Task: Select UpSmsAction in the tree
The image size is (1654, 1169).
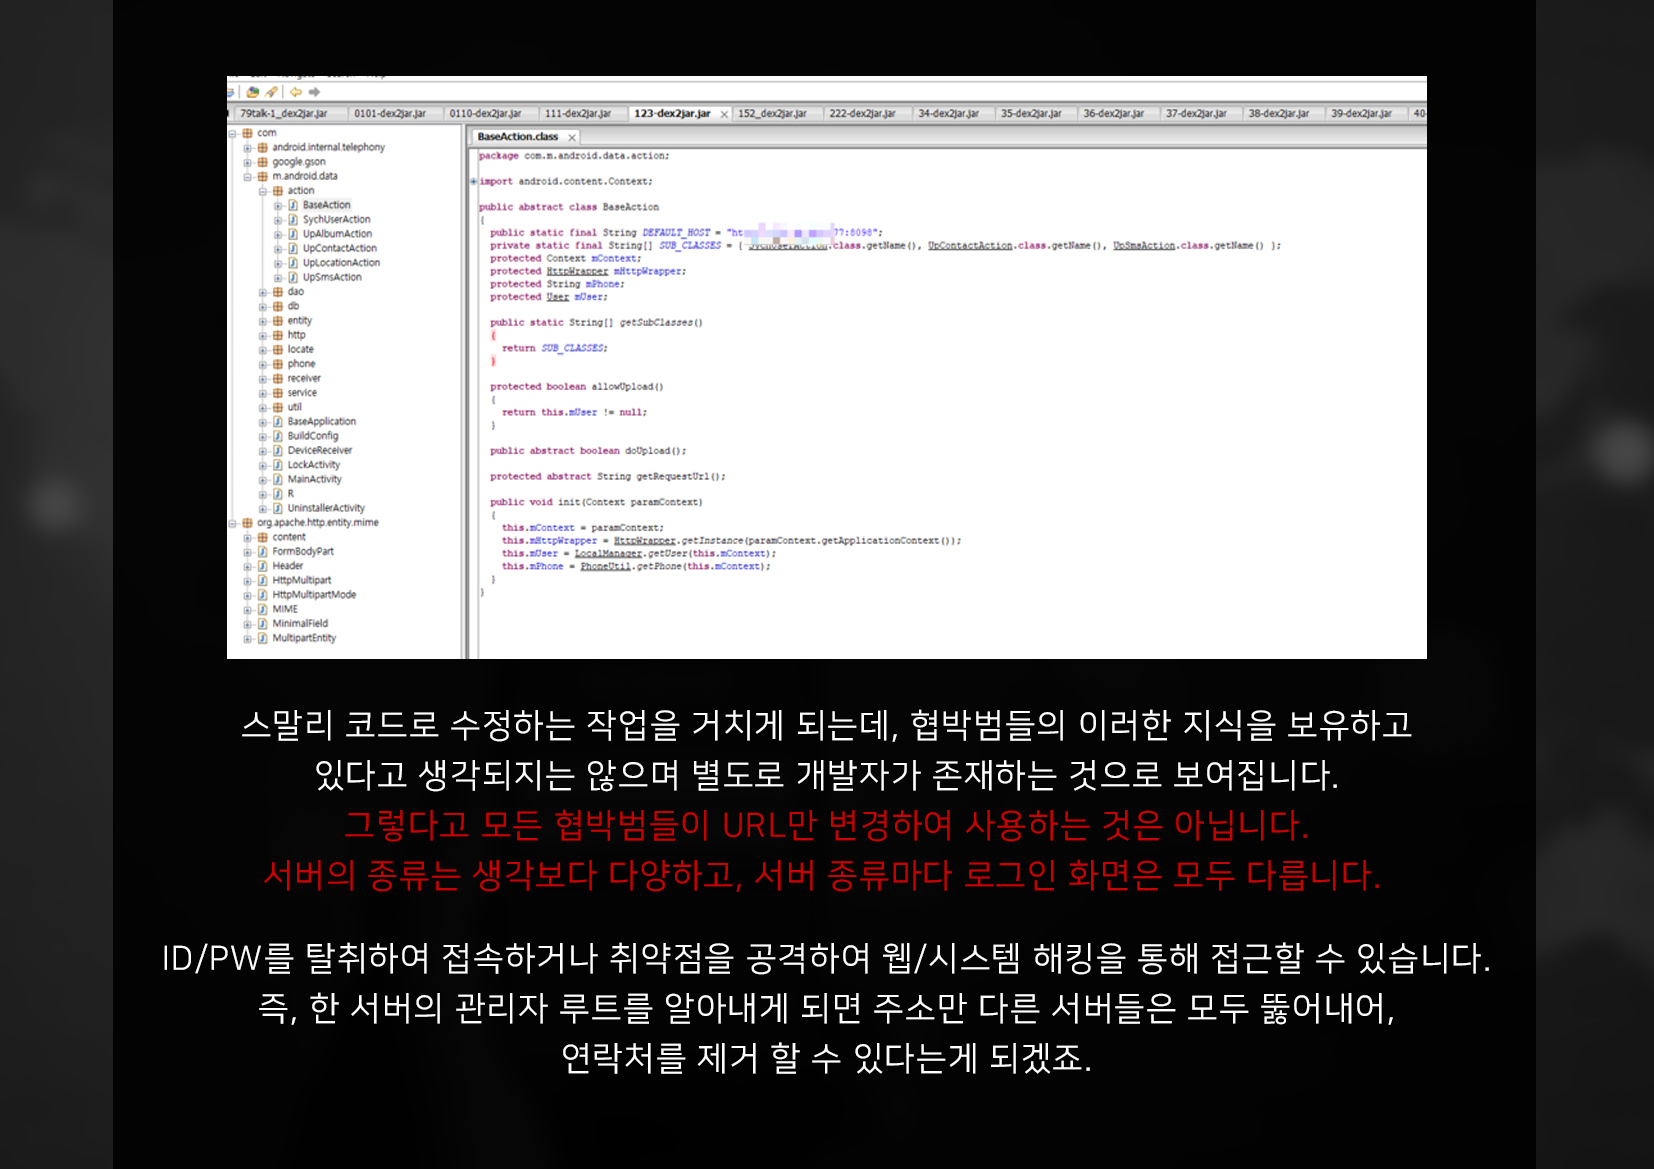Action: [x=332, y=278]
